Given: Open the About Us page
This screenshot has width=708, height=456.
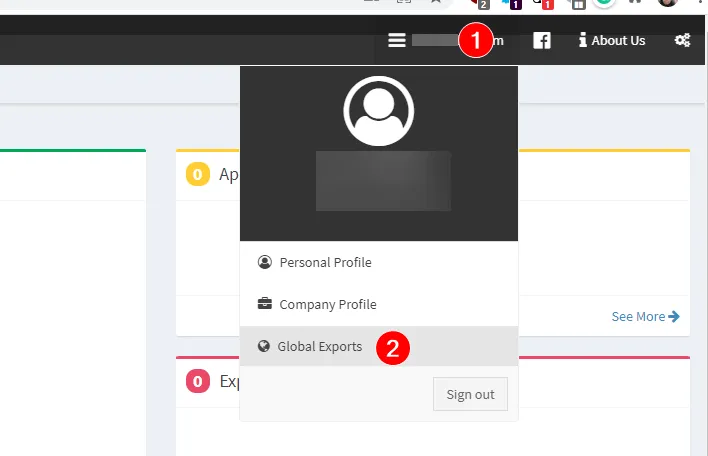Looking at the screenshot, I should [x=618, y=40].
